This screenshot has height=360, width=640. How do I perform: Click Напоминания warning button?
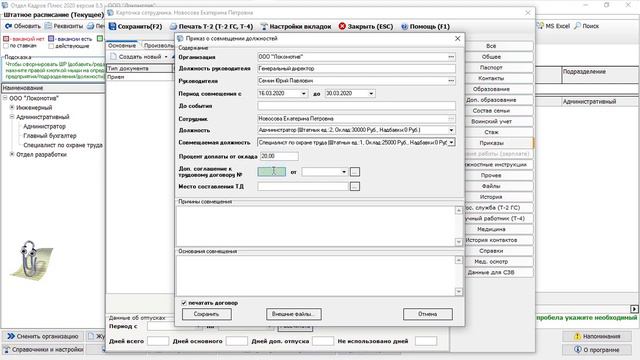click(597, 336)
